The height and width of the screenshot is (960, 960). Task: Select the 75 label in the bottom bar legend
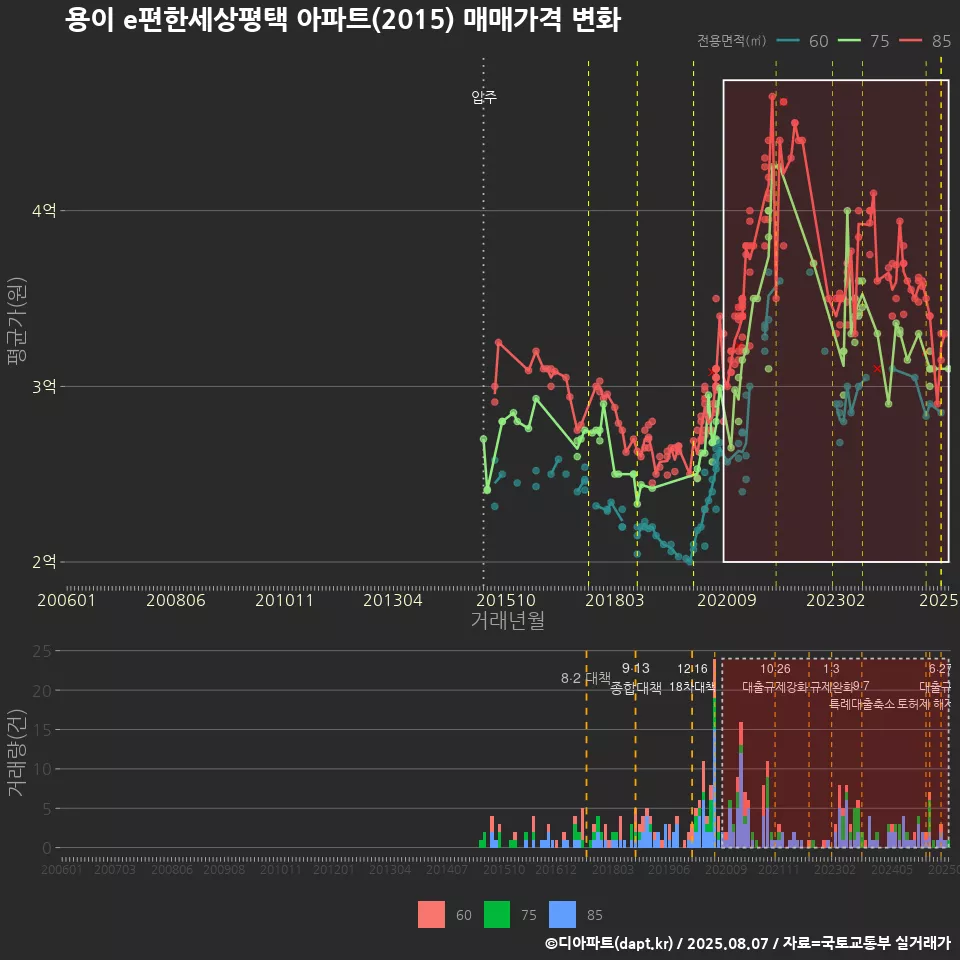[529, 915]
